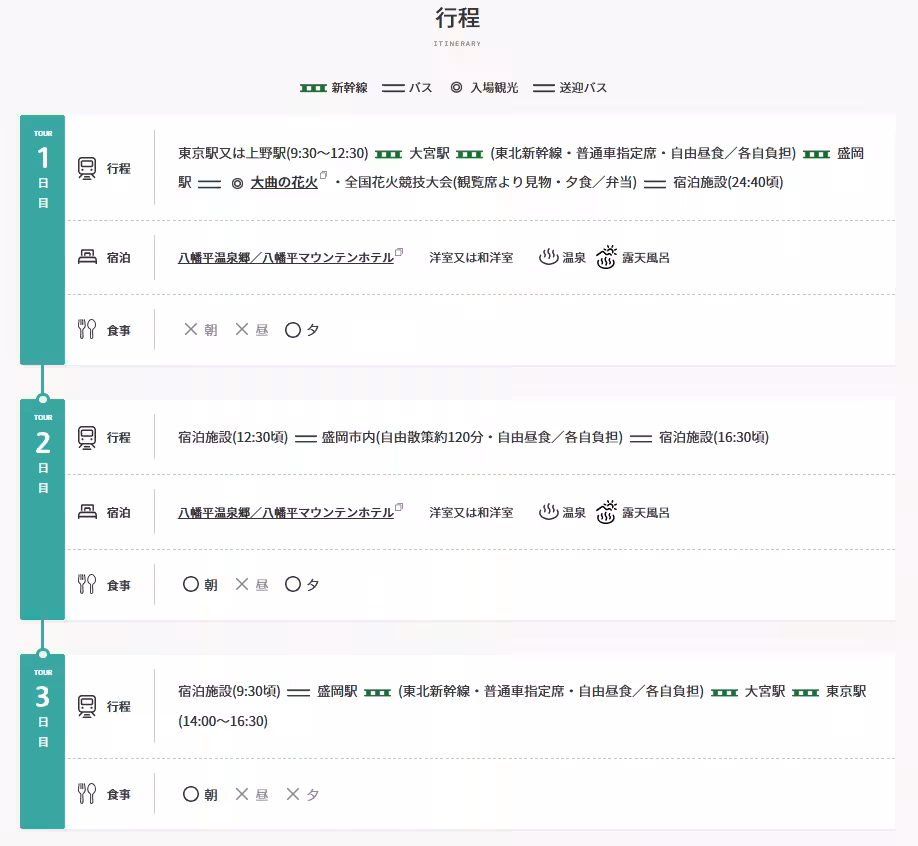Screen dimensions: 918x846
Task: Click the day 2 温泉 label text
Action: click(x=574, y=512)
